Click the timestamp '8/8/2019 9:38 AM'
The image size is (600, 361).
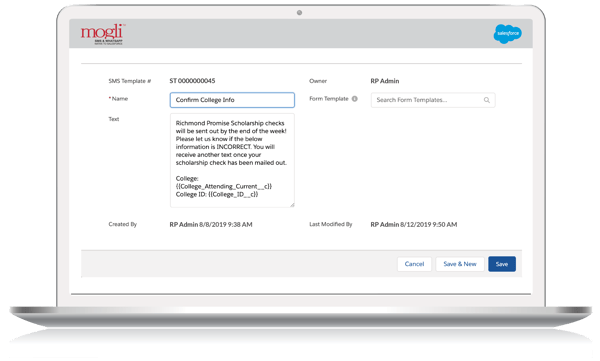click(226, 225)
